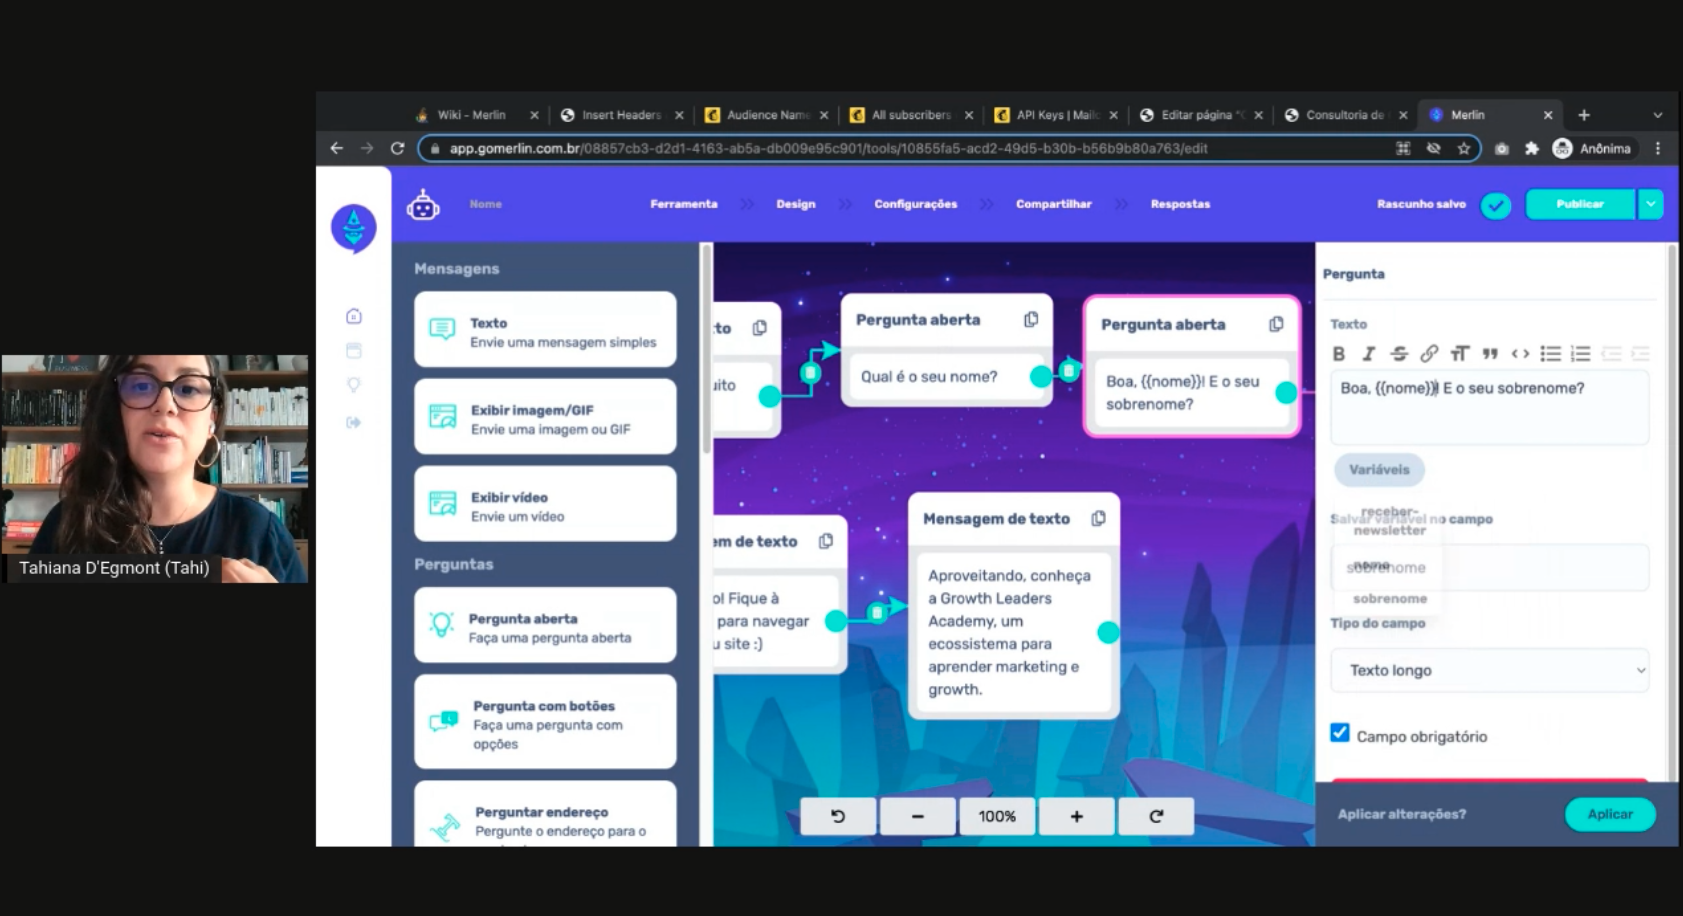Create a numbered list
The image size is (1683, 916).
[1580, 353]
